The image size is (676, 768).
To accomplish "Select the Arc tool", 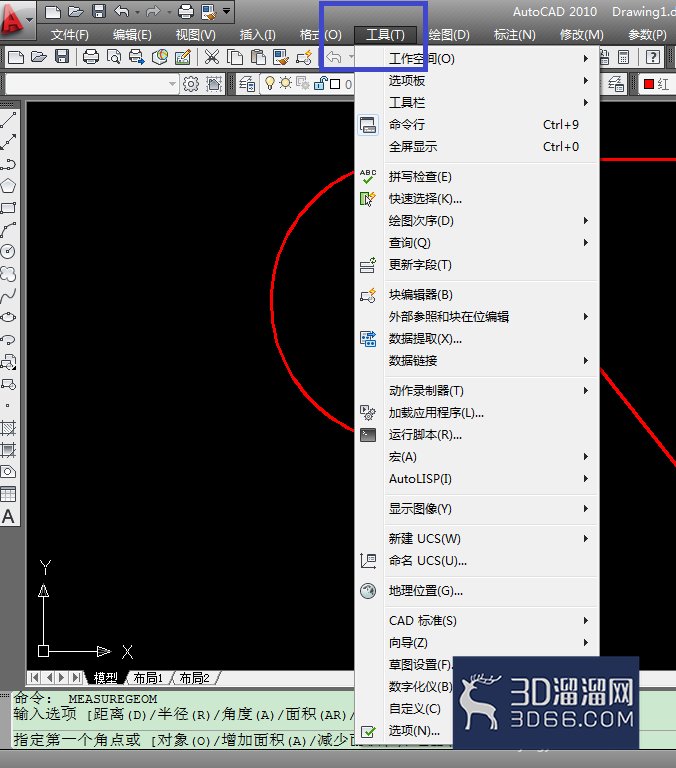I will click(8, 229).
